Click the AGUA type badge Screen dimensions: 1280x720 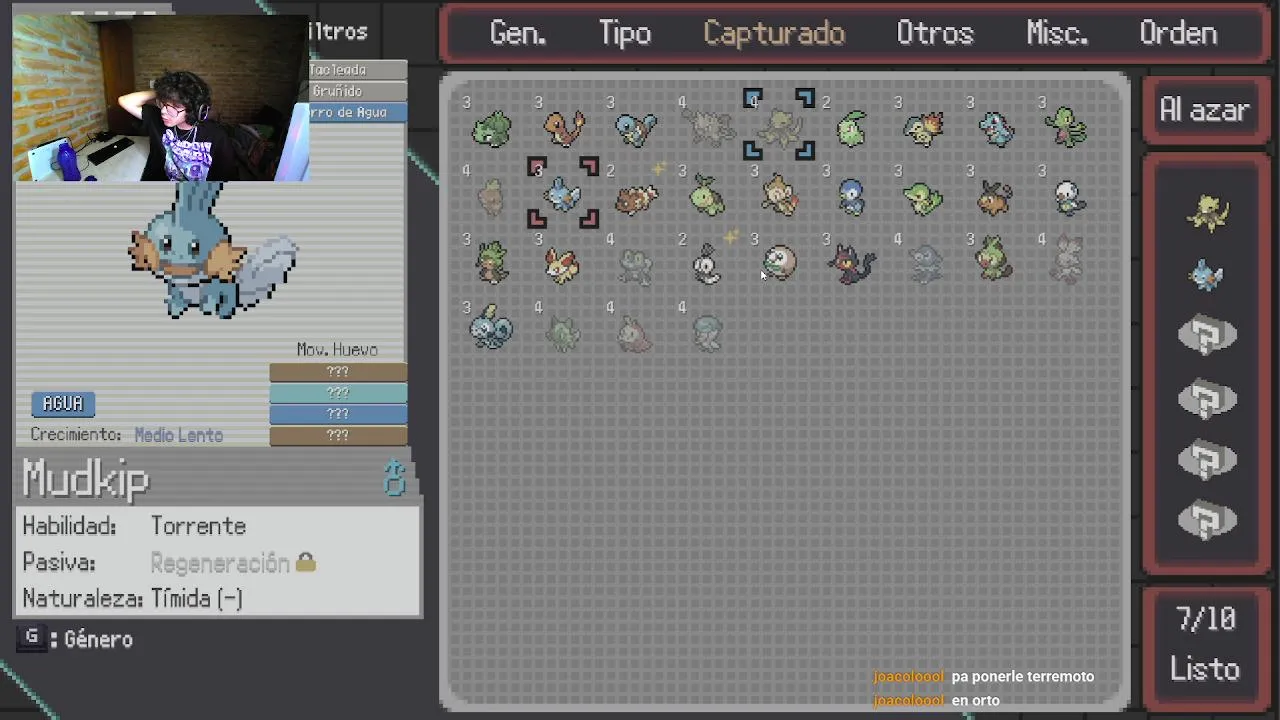tap(62, 403)
